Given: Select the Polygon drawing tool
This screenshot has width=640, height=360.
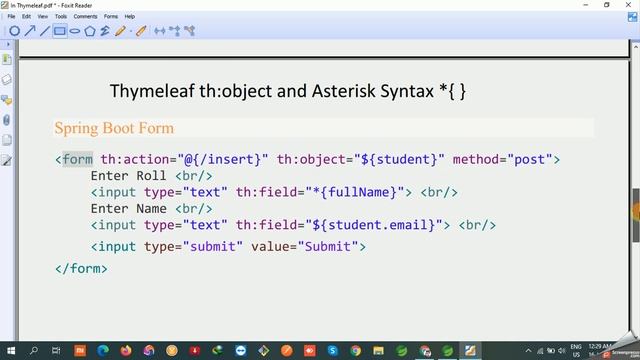Looking at the screenshot, I should point(90,31).
